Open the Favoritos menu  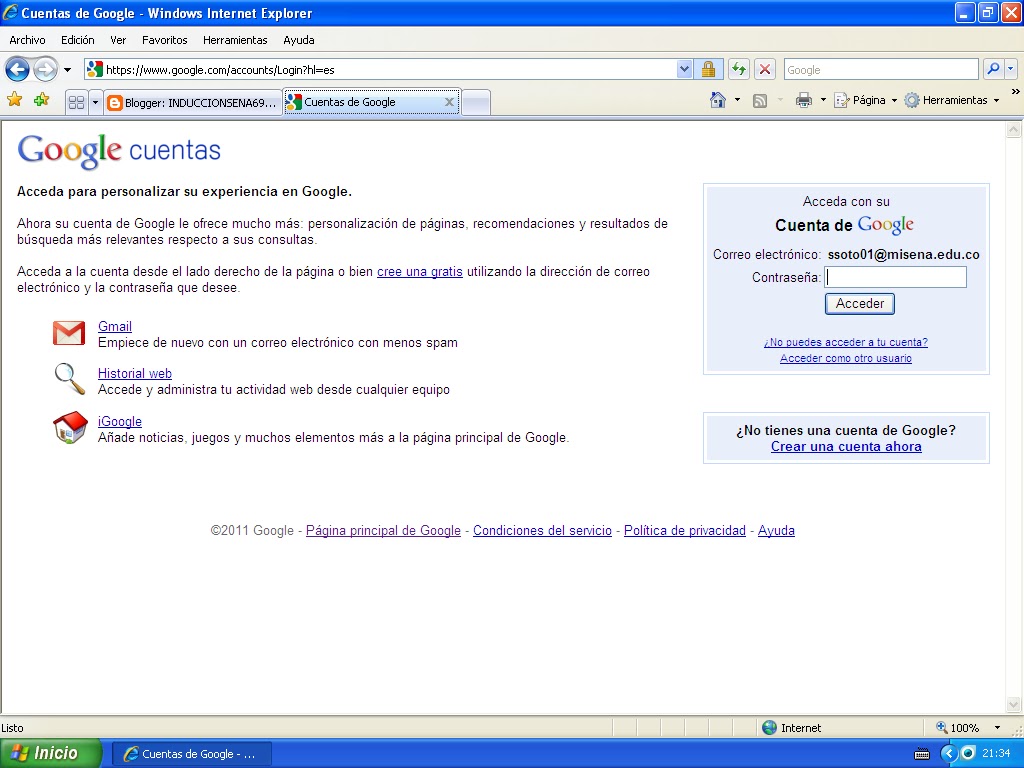click(164, 40)
